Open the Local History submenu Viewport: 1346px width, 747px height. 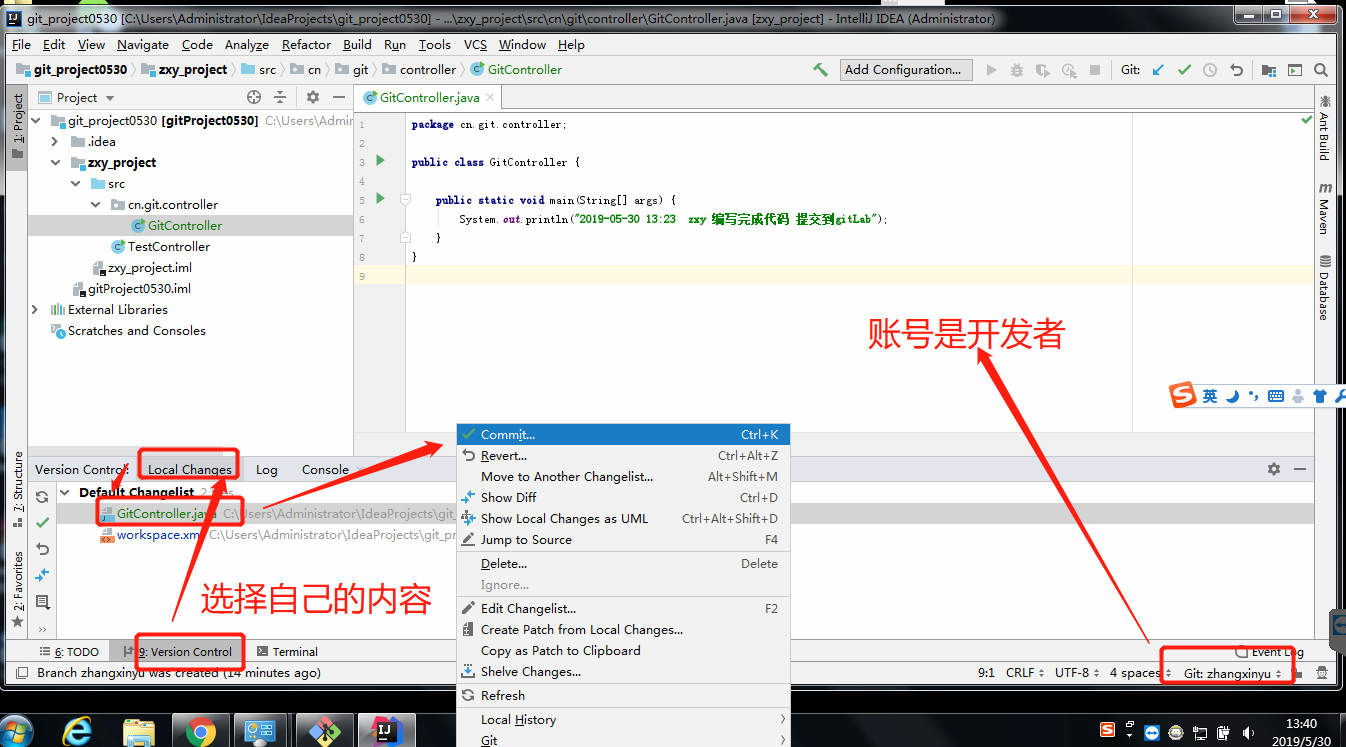[623, 720]
